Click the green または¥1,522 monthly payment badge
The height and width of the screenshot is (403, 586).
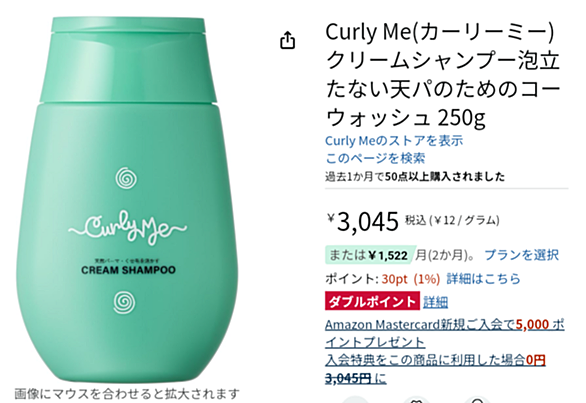tap(370, 255)
